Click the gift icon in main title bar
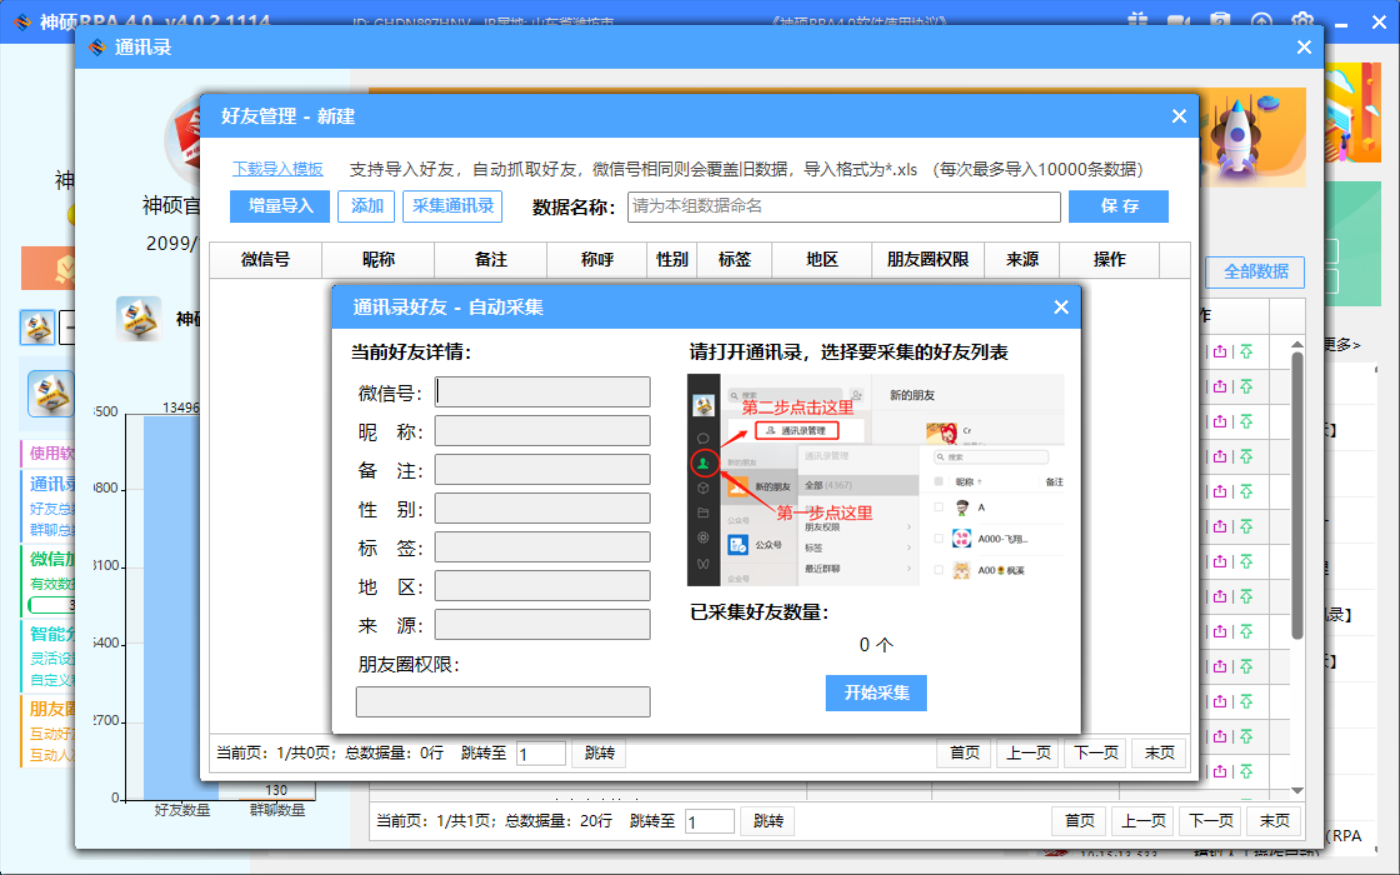This screenshot has width=1400, height=875. coord(1137,20)
